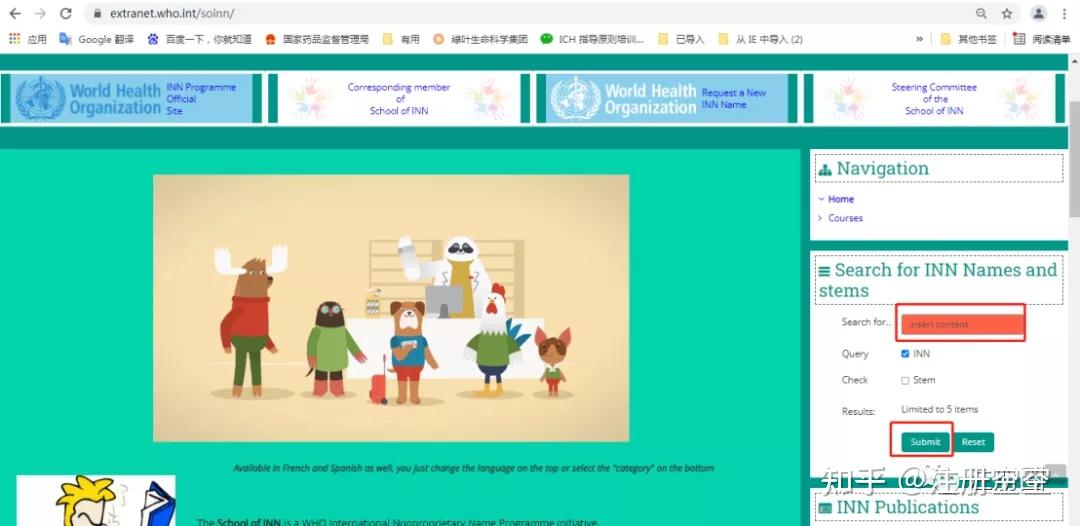Viewport: 1080px width, 526px height.
Task: Bookmark this page with the star icon
Action: [x=1006, y=14]
